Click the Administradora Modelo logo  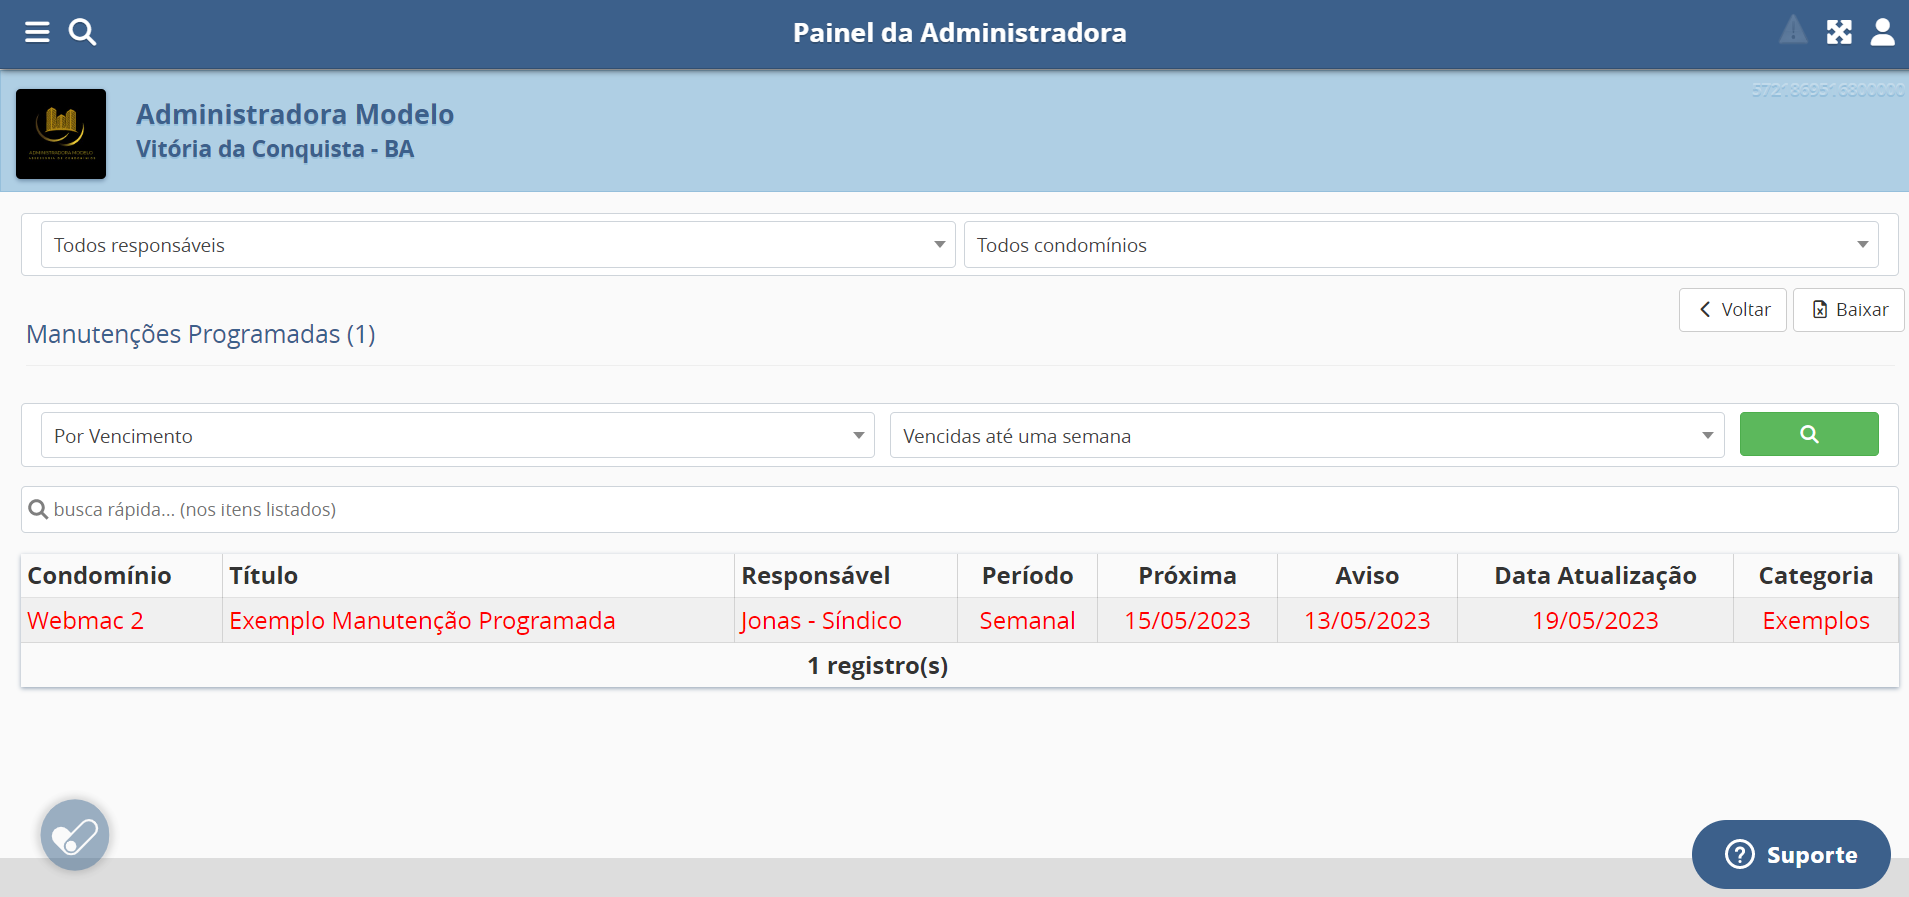pyautogui.click(x=61, y=134)
